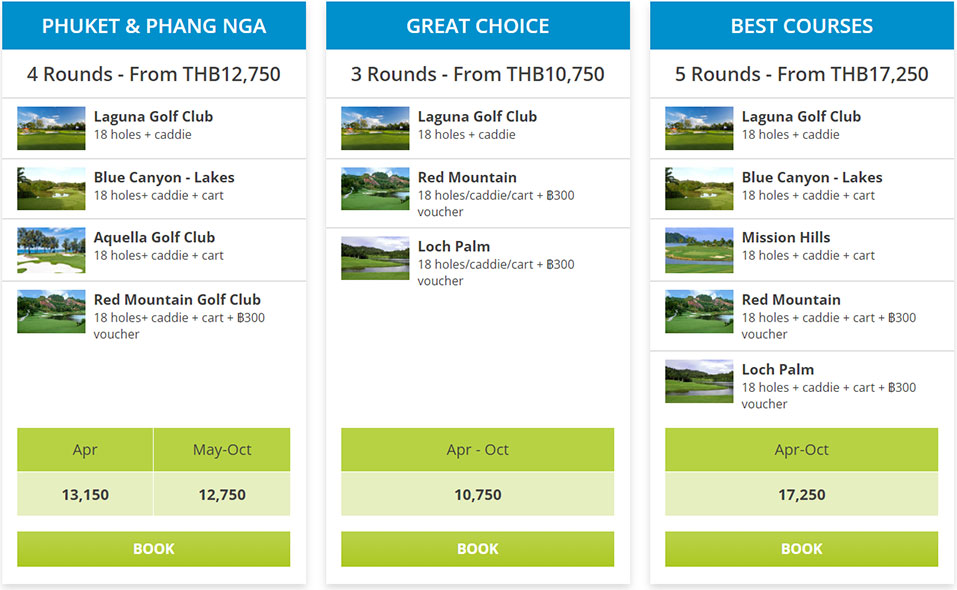957x590 pixels.
Task: Select the BEST COURSES package header
Action: coord(802,26)
